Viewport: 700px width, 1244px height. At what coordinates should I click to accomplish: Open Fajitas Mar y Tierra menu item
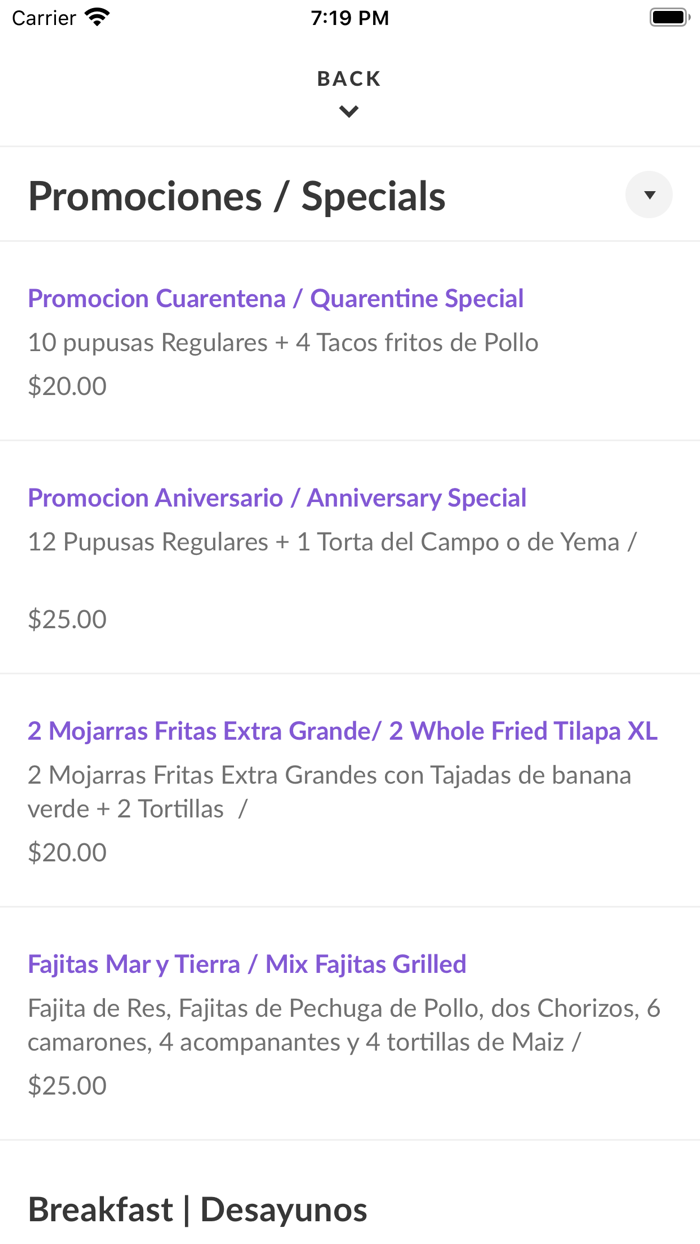point(247,964)
